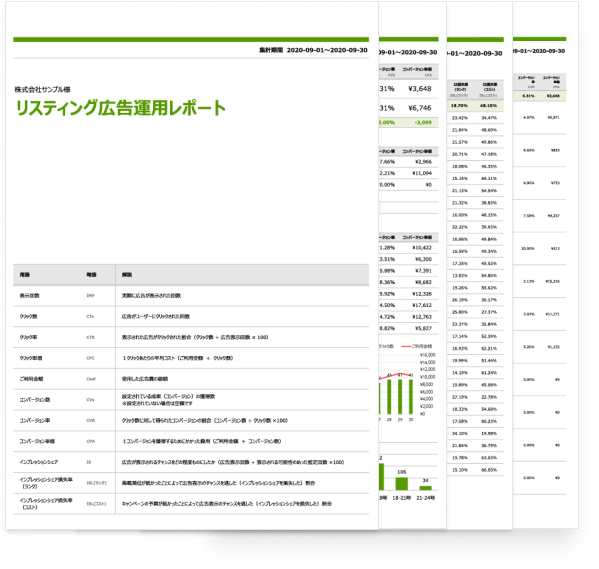Click the CPA abbreviation cell

point(91,441)
